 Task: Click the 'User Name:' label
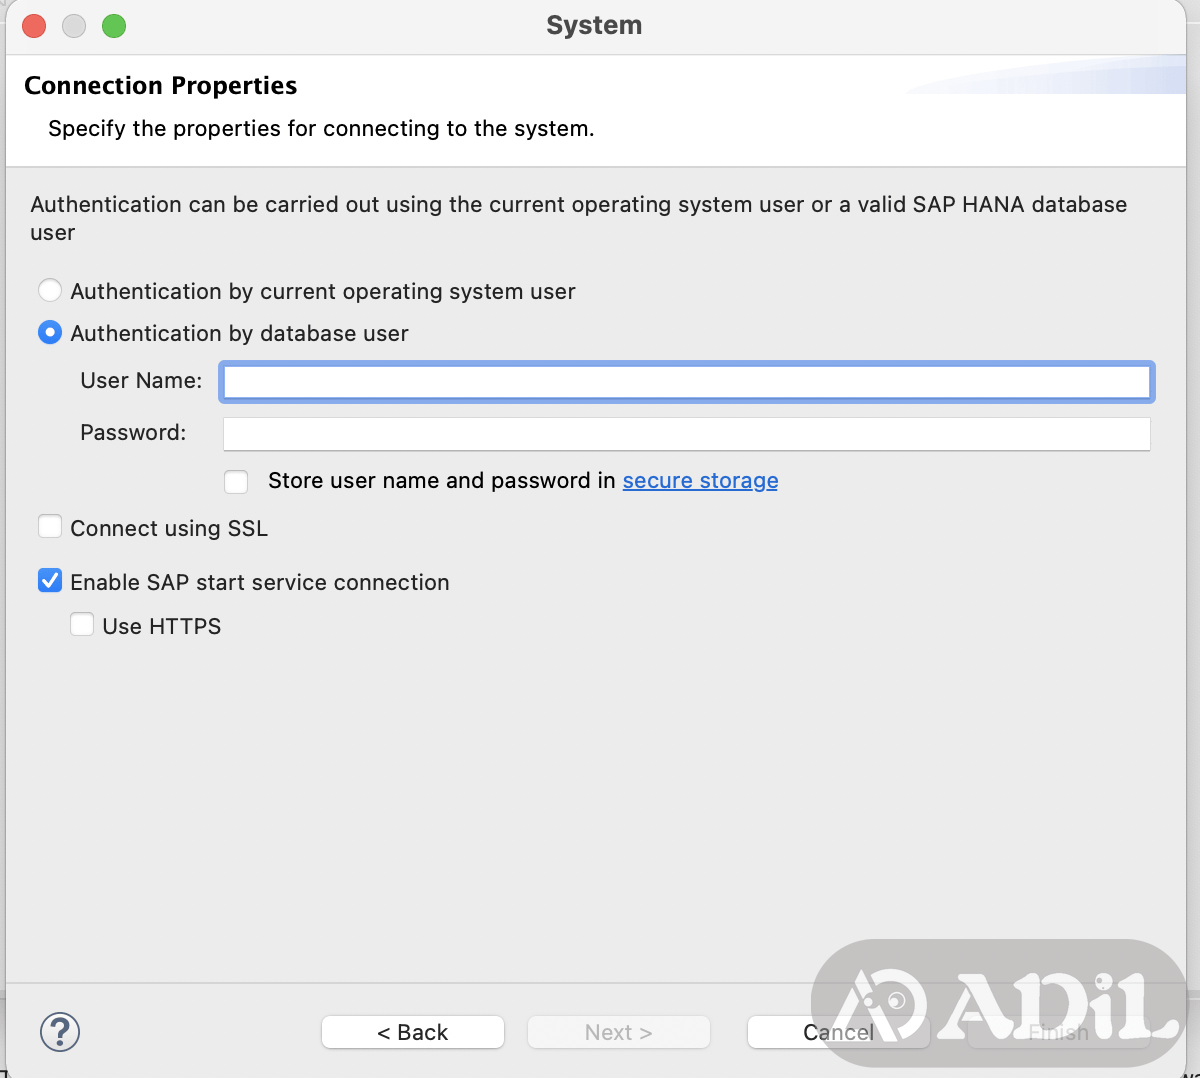(141, 381)
